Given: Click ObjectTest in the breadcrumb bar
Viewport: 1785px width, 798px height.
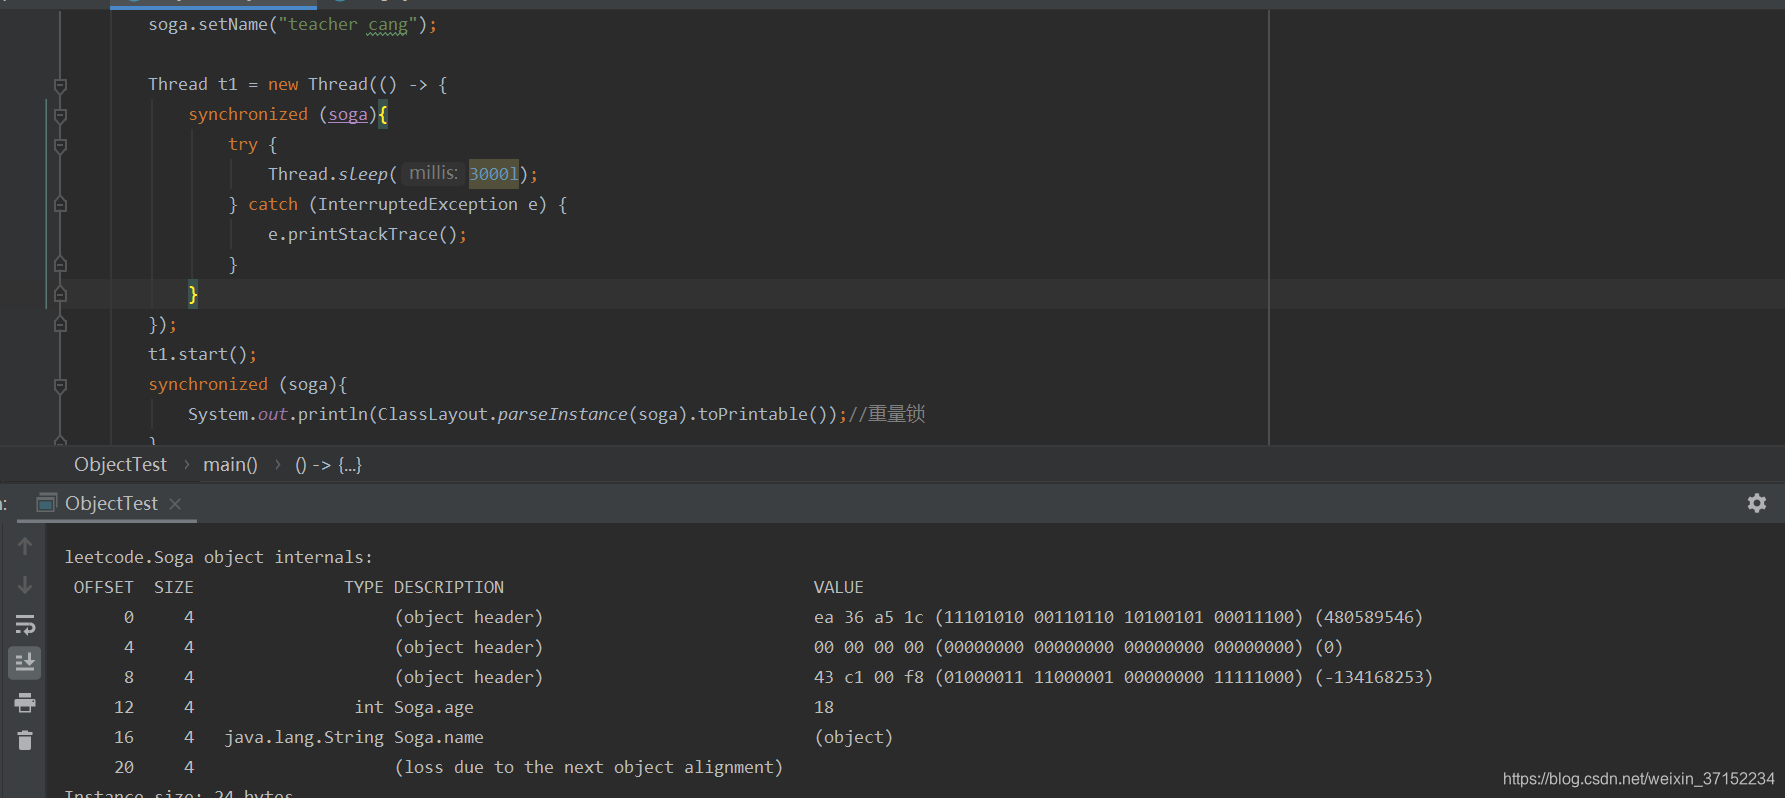Looking at the screenshot, I should (120, 465).
